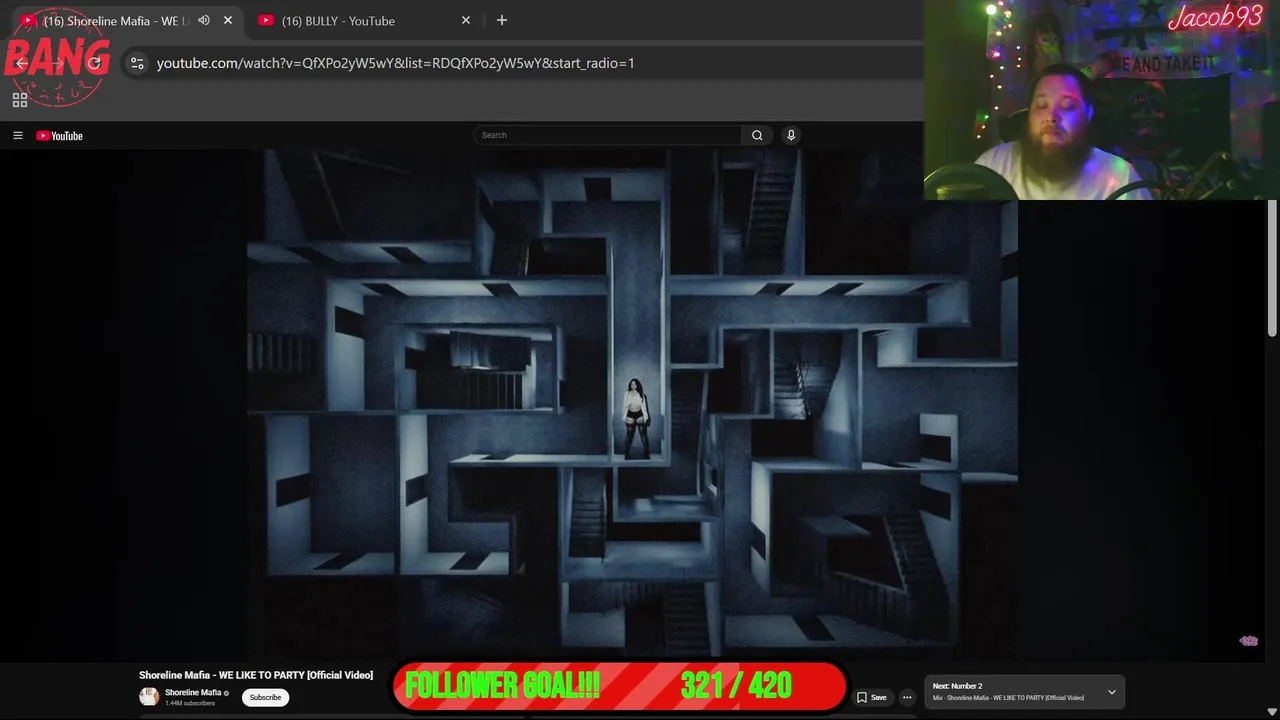Click the page vertical scrollbar thumb
This screenshot has width=1280, height=720.
[1272, 268]
